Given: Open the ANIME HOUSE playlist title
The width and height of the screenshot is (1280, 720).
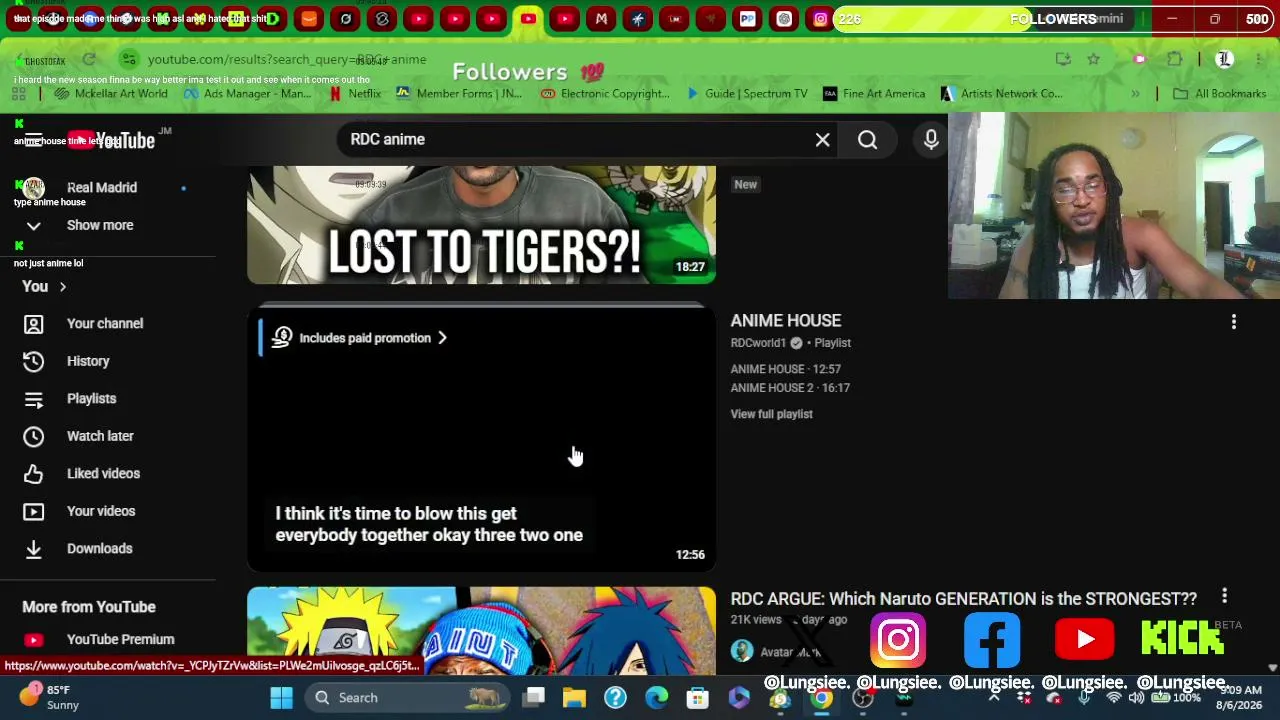Looking at the screenshot, I should [786, 321].
